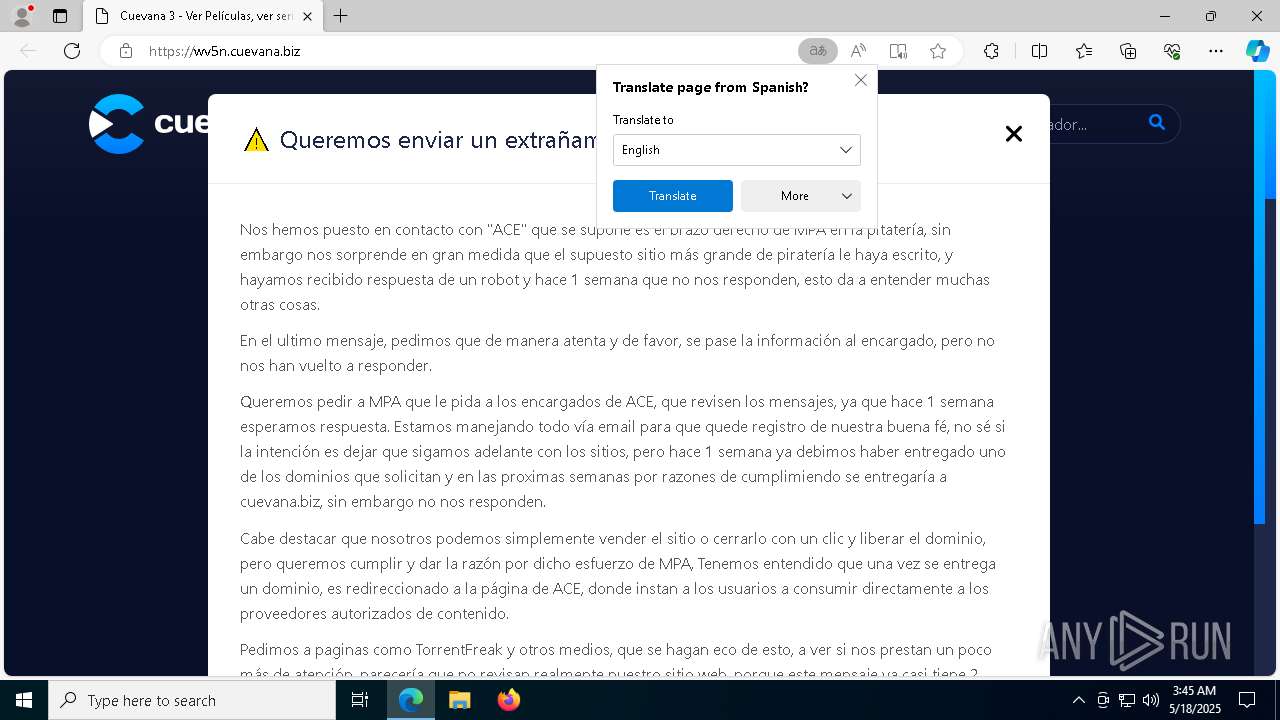The width and height of the screenshot is (1280, 720).
Task: Select the Cuevana 3 tab
Action: pos(203,16)
